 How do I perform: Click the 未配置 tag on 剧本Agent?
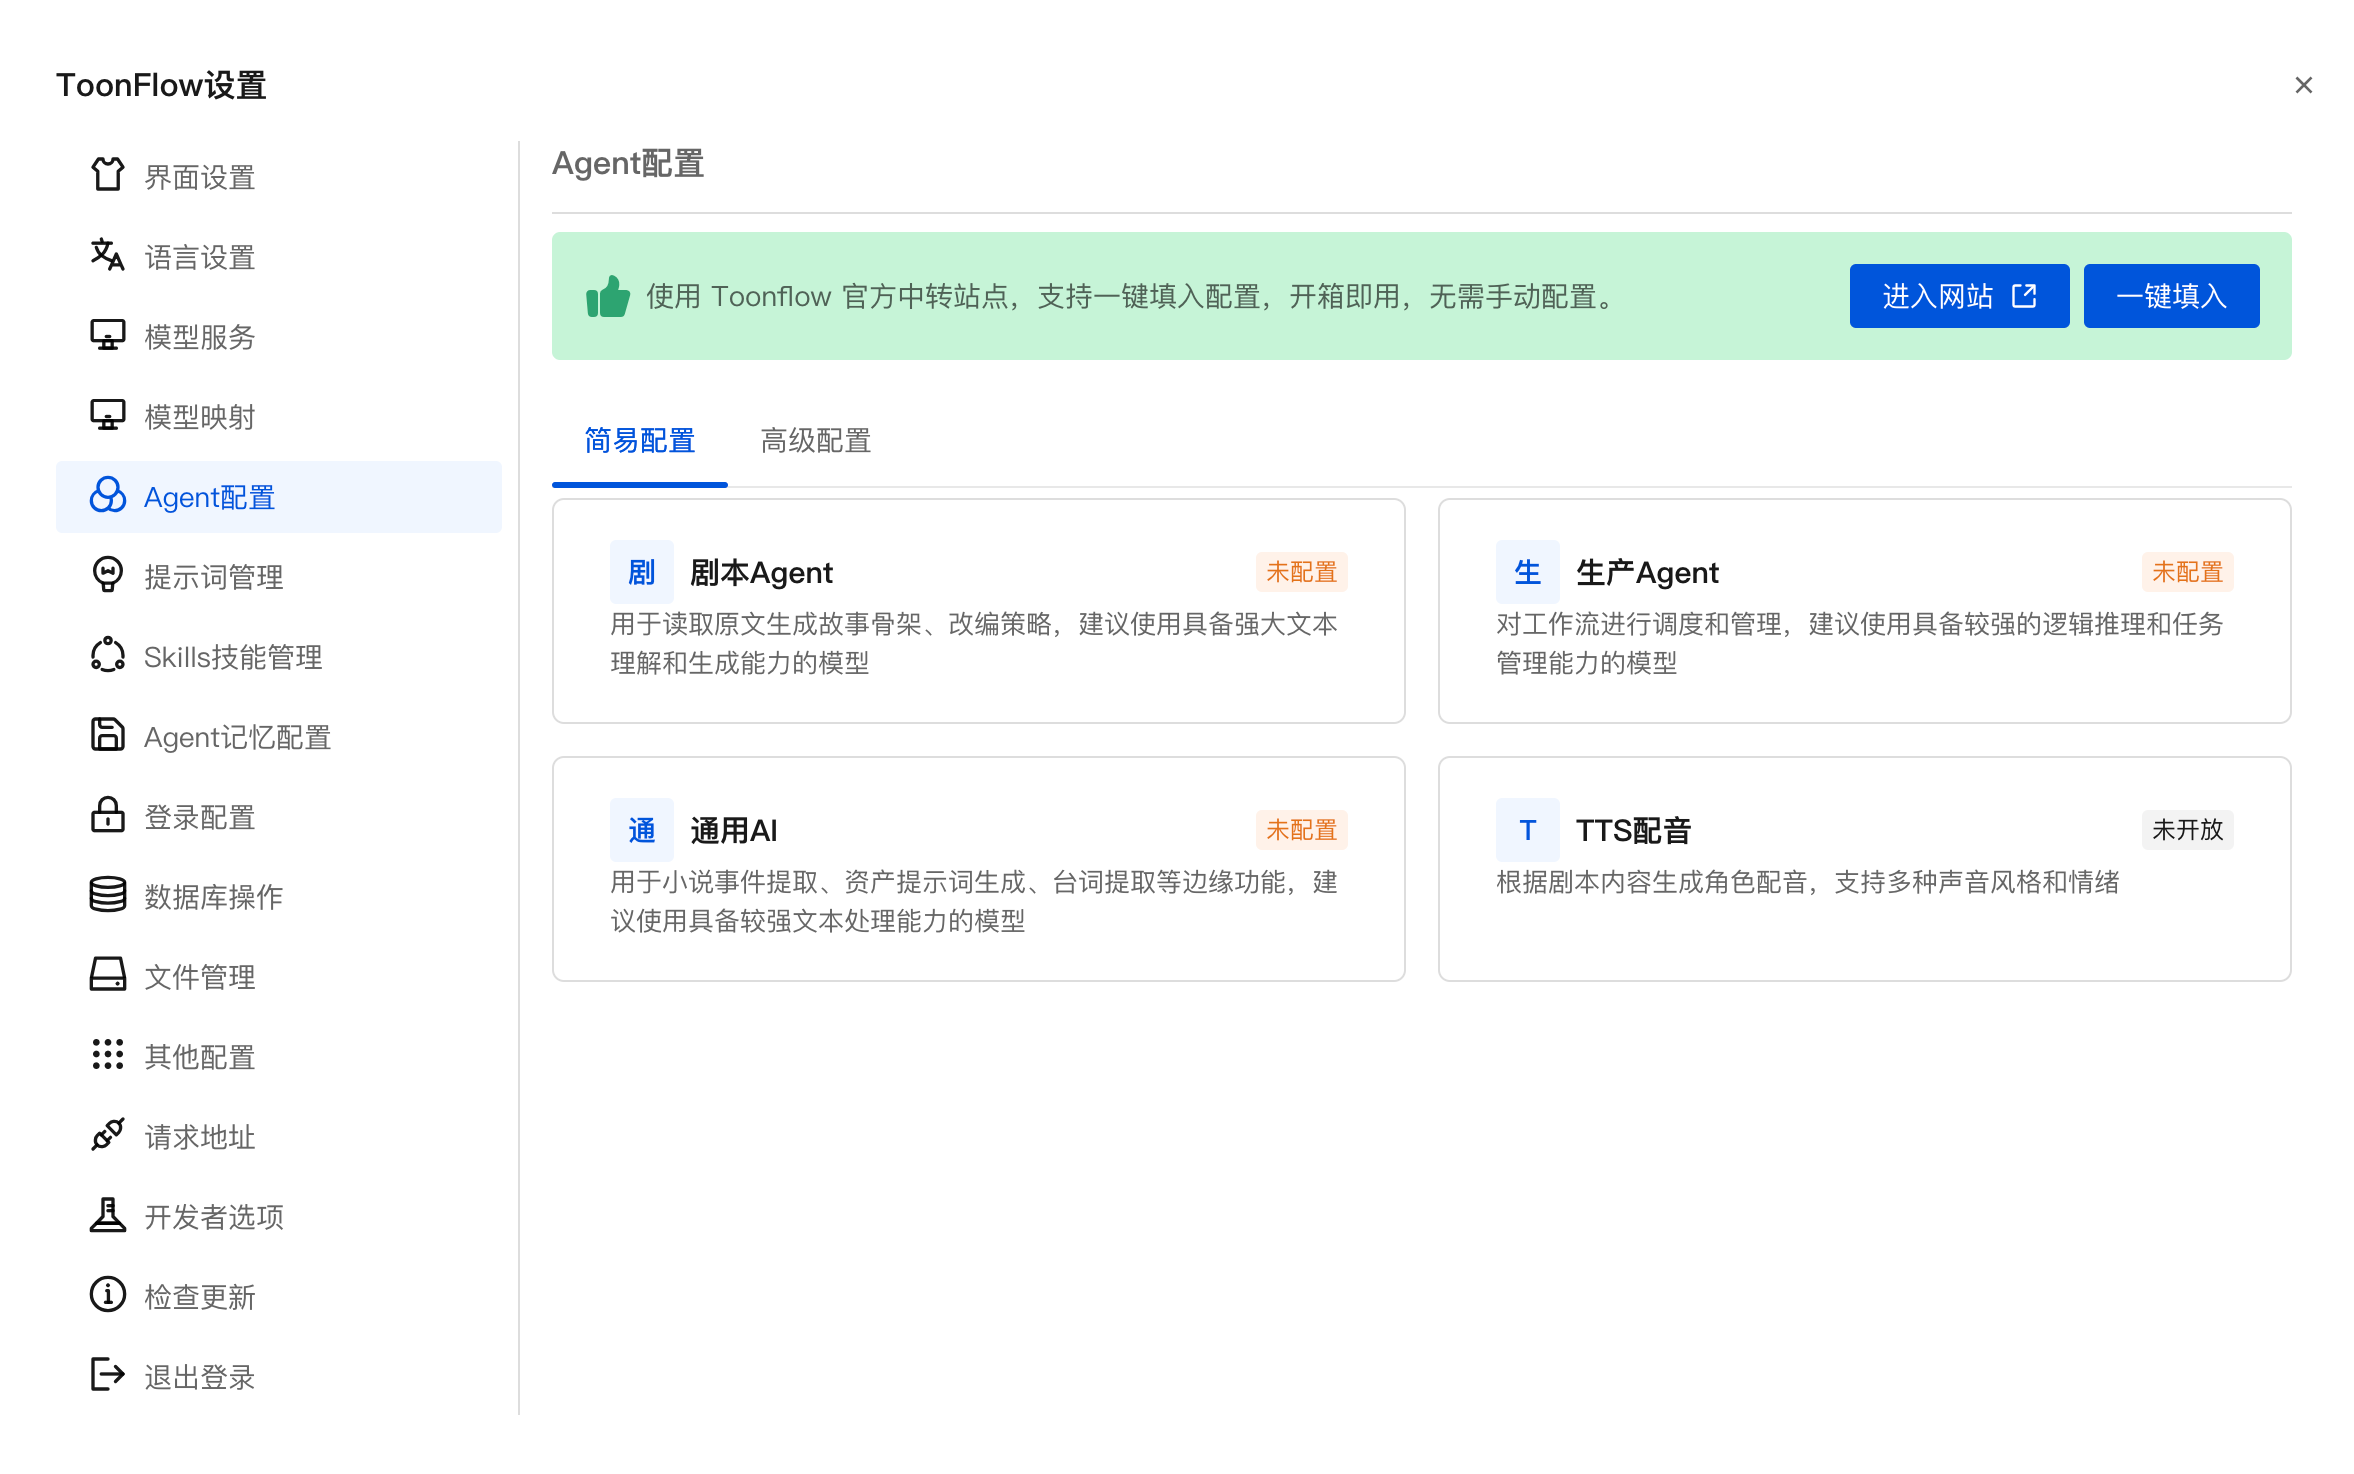coord(1302,572)
